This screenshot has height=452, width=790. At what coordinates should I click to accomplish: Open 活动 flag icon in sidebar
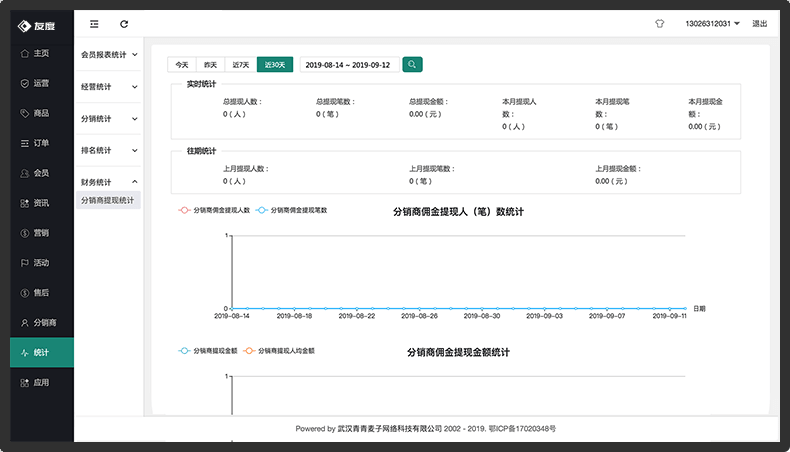25,263
